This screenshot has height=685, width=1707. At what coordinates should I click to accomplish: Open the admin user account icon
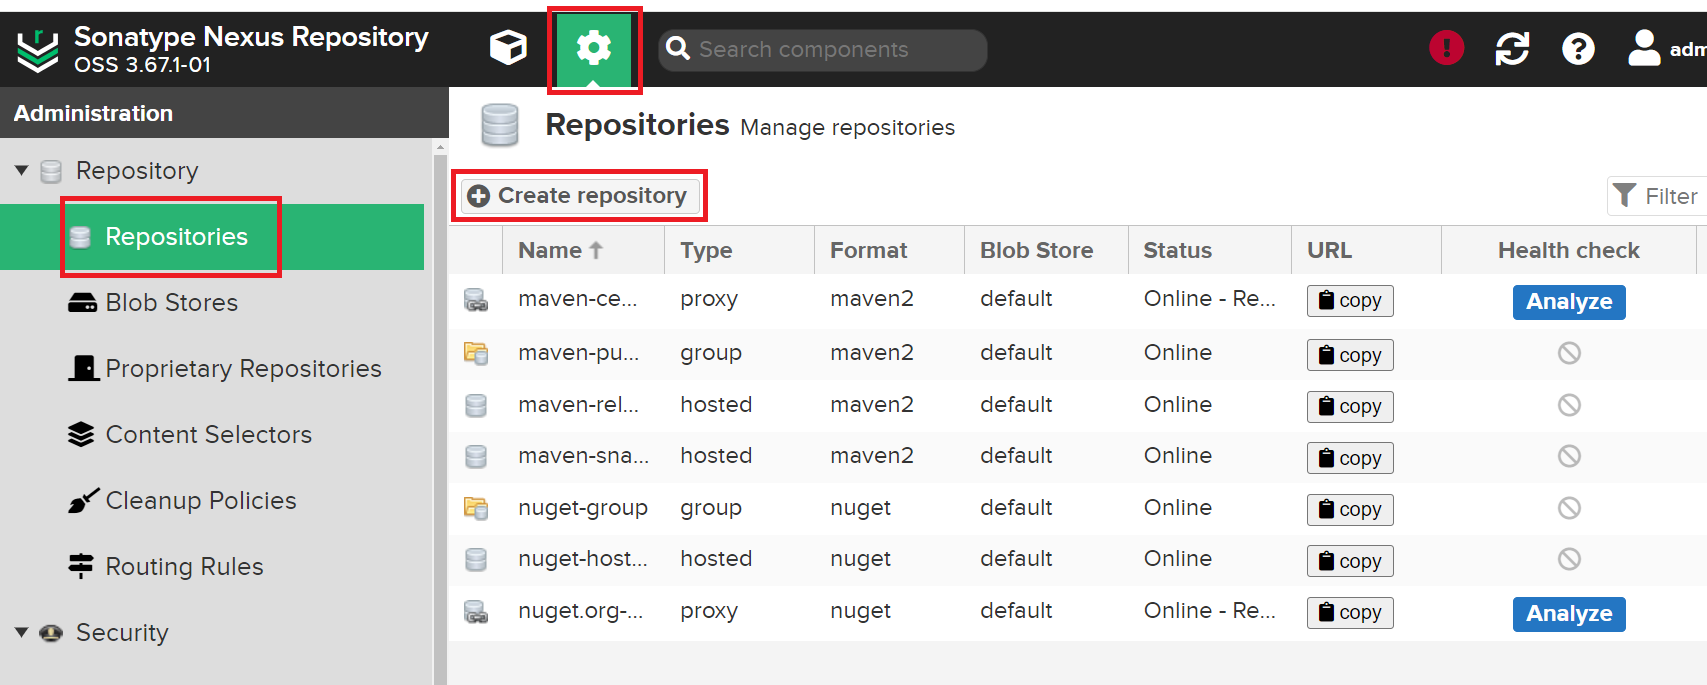click(1644, 48)
